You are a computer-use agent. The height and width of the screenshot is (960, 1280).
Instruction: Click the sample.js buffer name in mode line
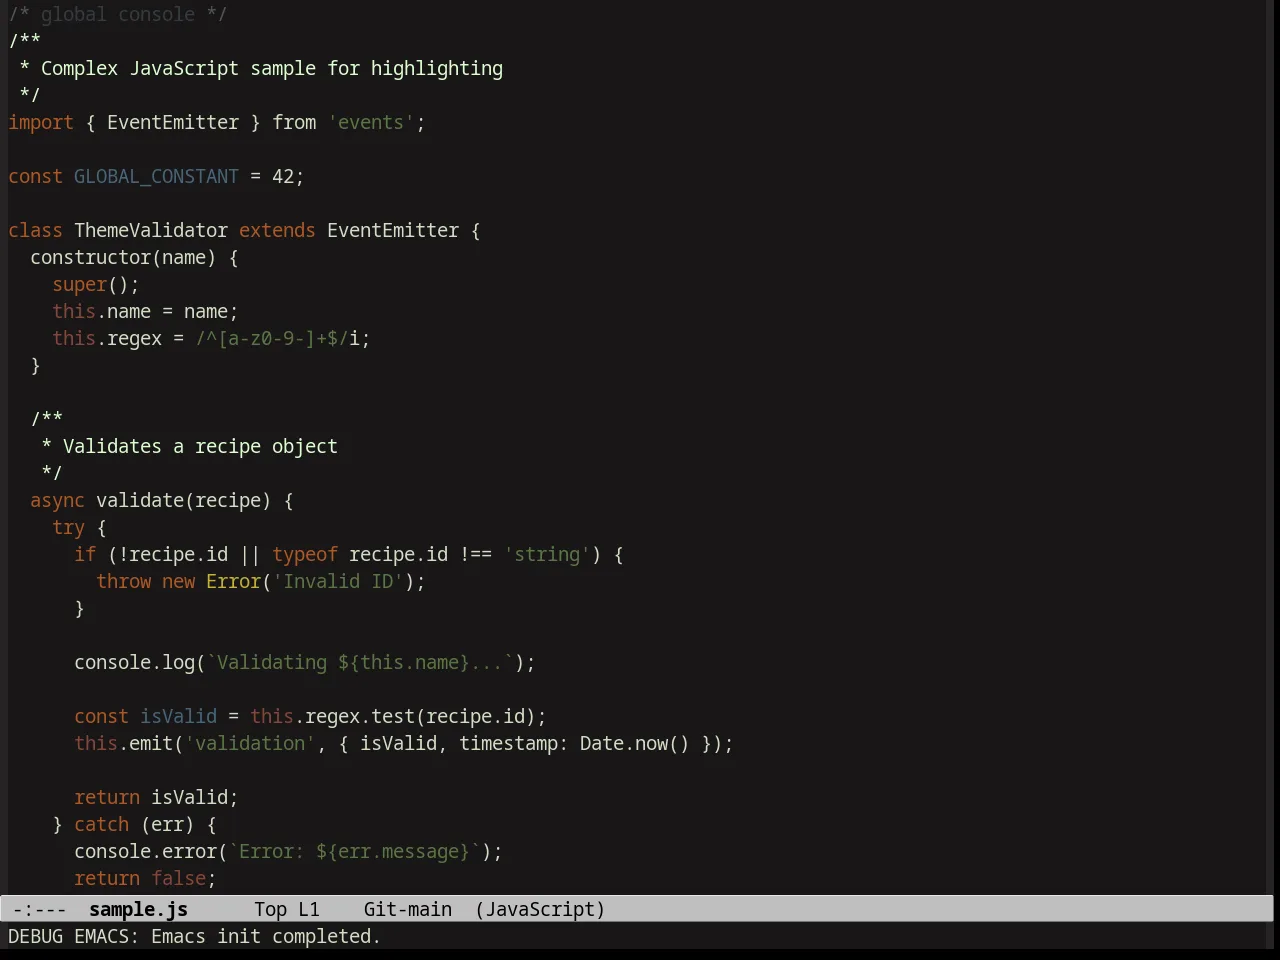(138, 909)
